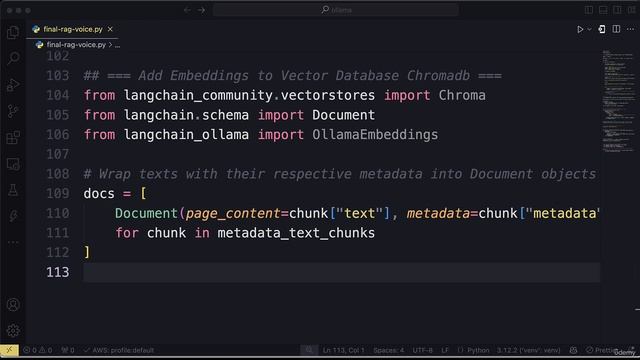
Task: Click the Spaces: 4 indentation indicator
Action: [389, 350]
